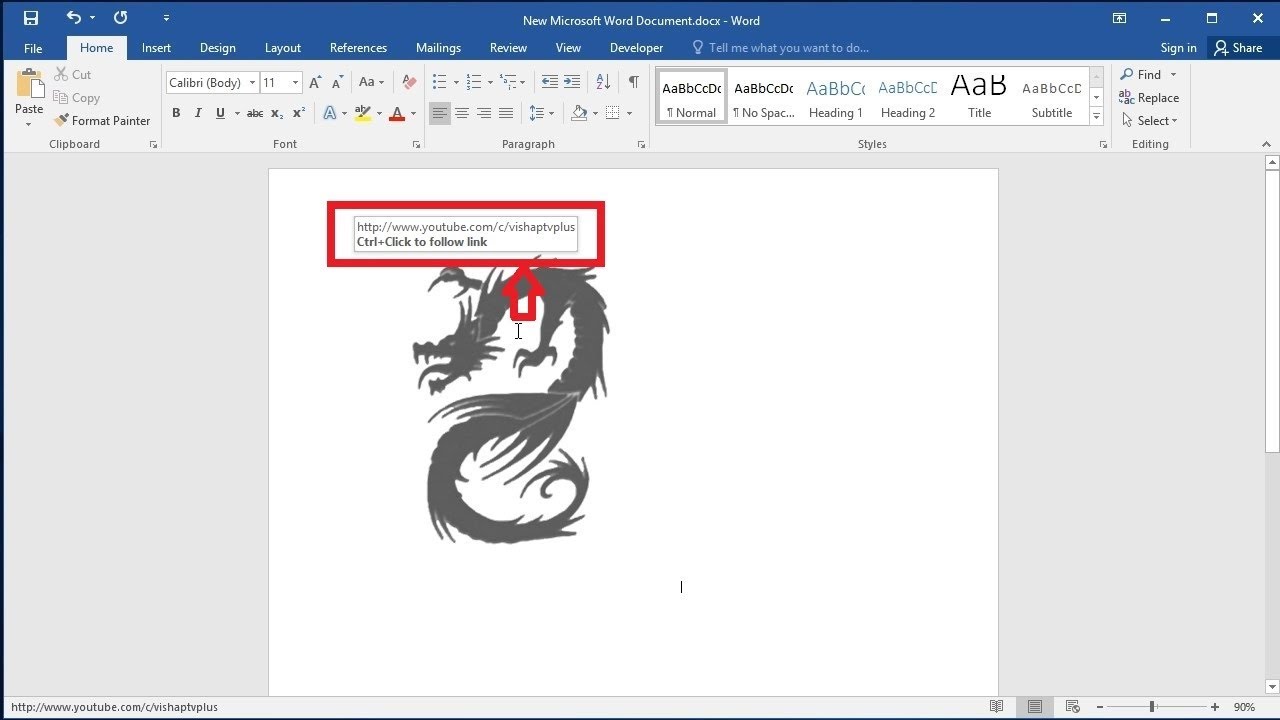Open the font size dropdown

(x=295, y=83)
